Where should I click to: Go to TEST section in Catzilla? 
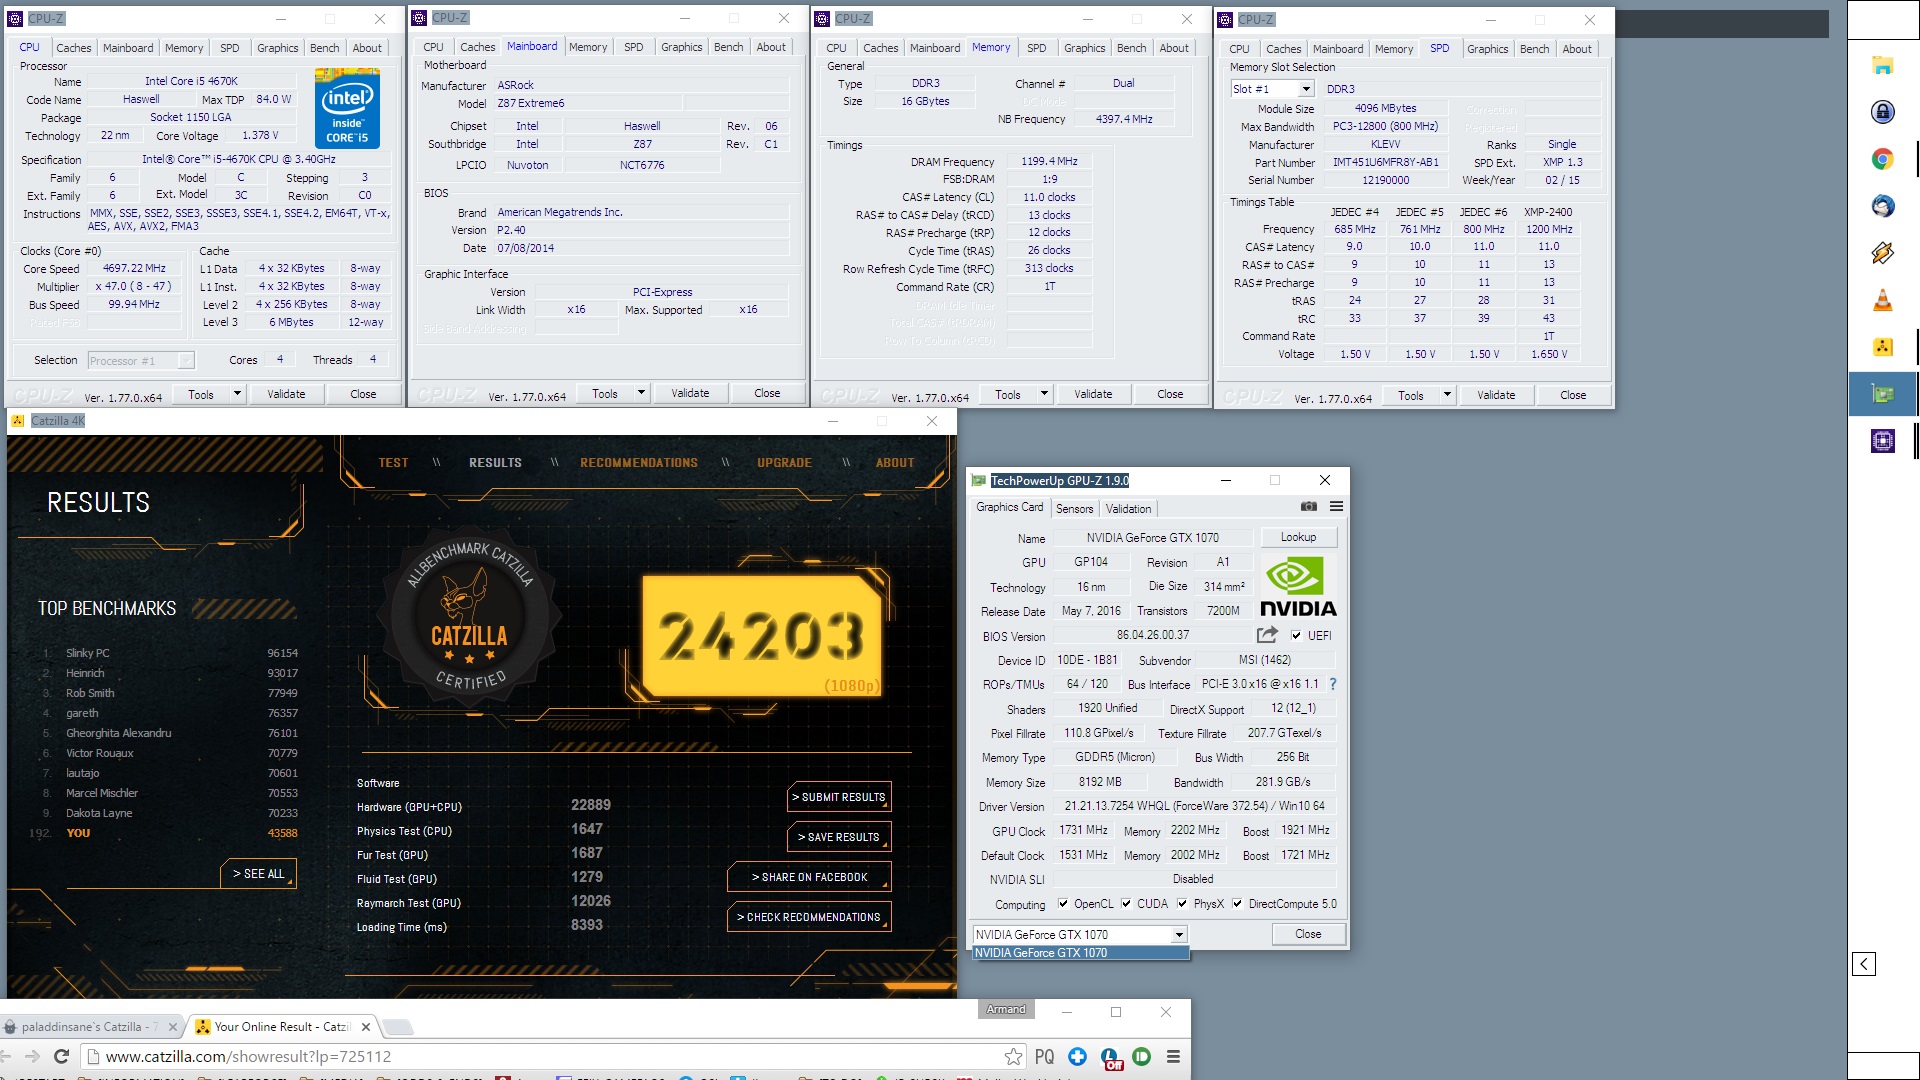(393, 463)
